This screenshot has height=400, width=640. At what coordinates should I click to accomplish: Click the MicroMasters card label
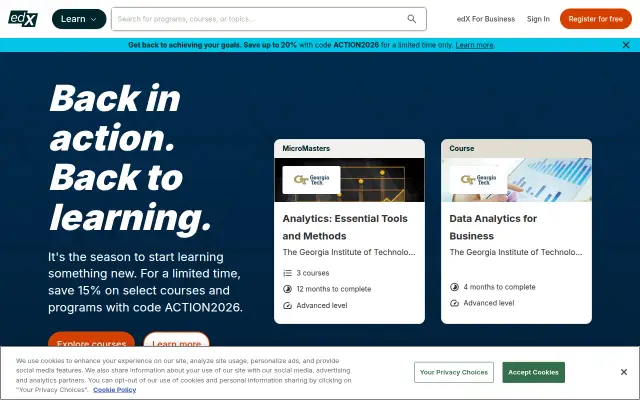pyautogui.click(x=306, y=149)
